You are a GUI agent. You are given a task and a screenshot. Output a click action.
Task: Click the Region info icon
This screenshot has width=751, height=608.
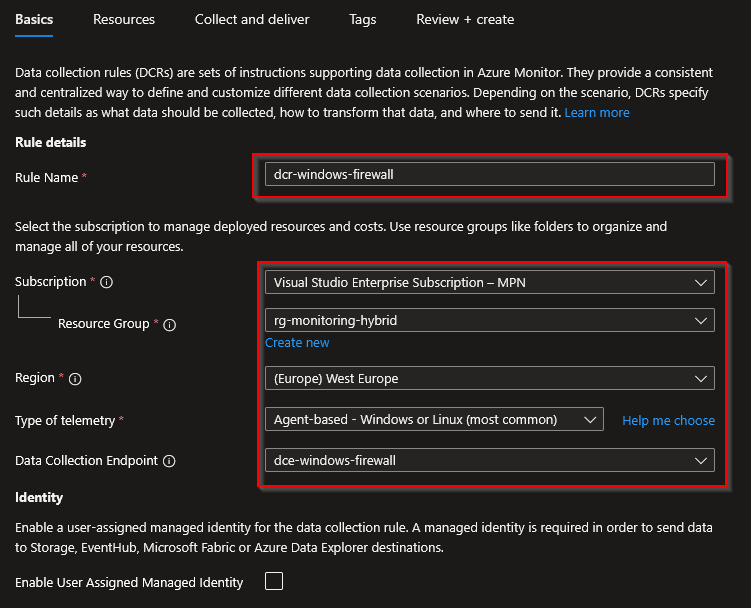click(75, 379)
